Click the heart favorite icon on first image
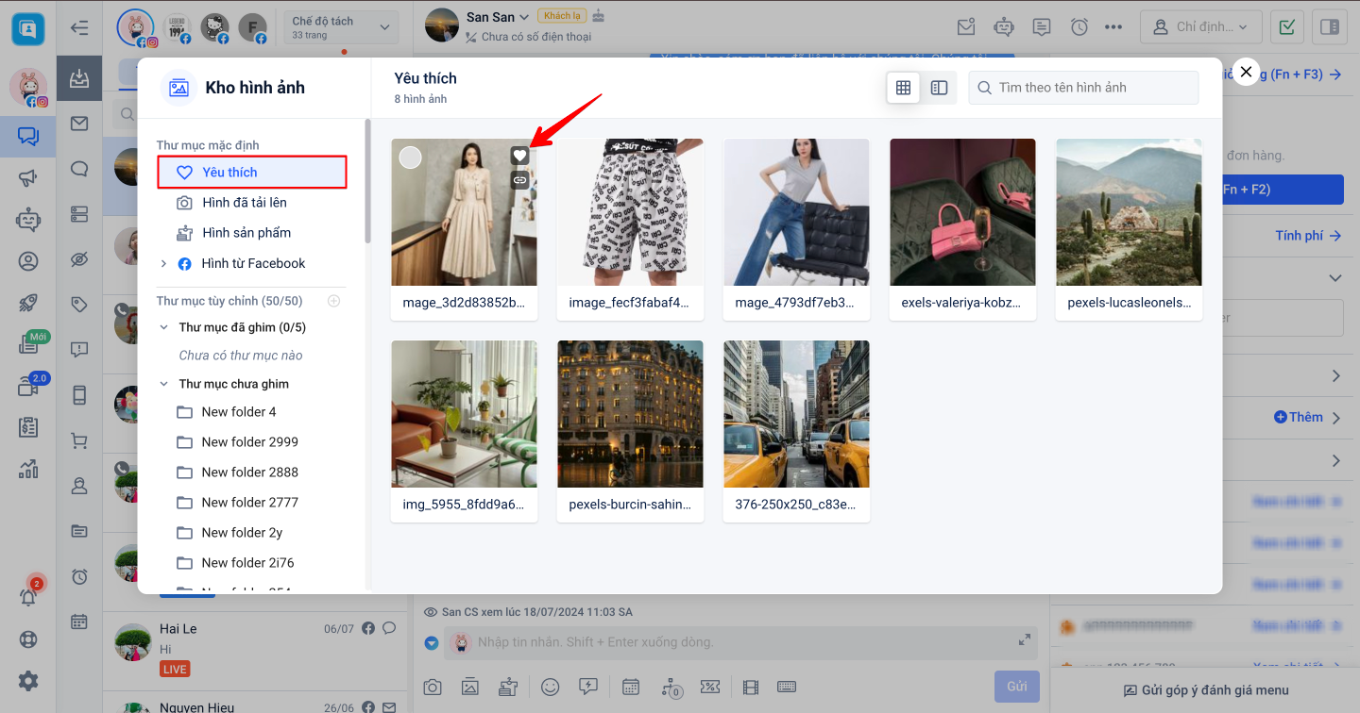This screenshot has width=1360, height=713. [x=519, y=155]
